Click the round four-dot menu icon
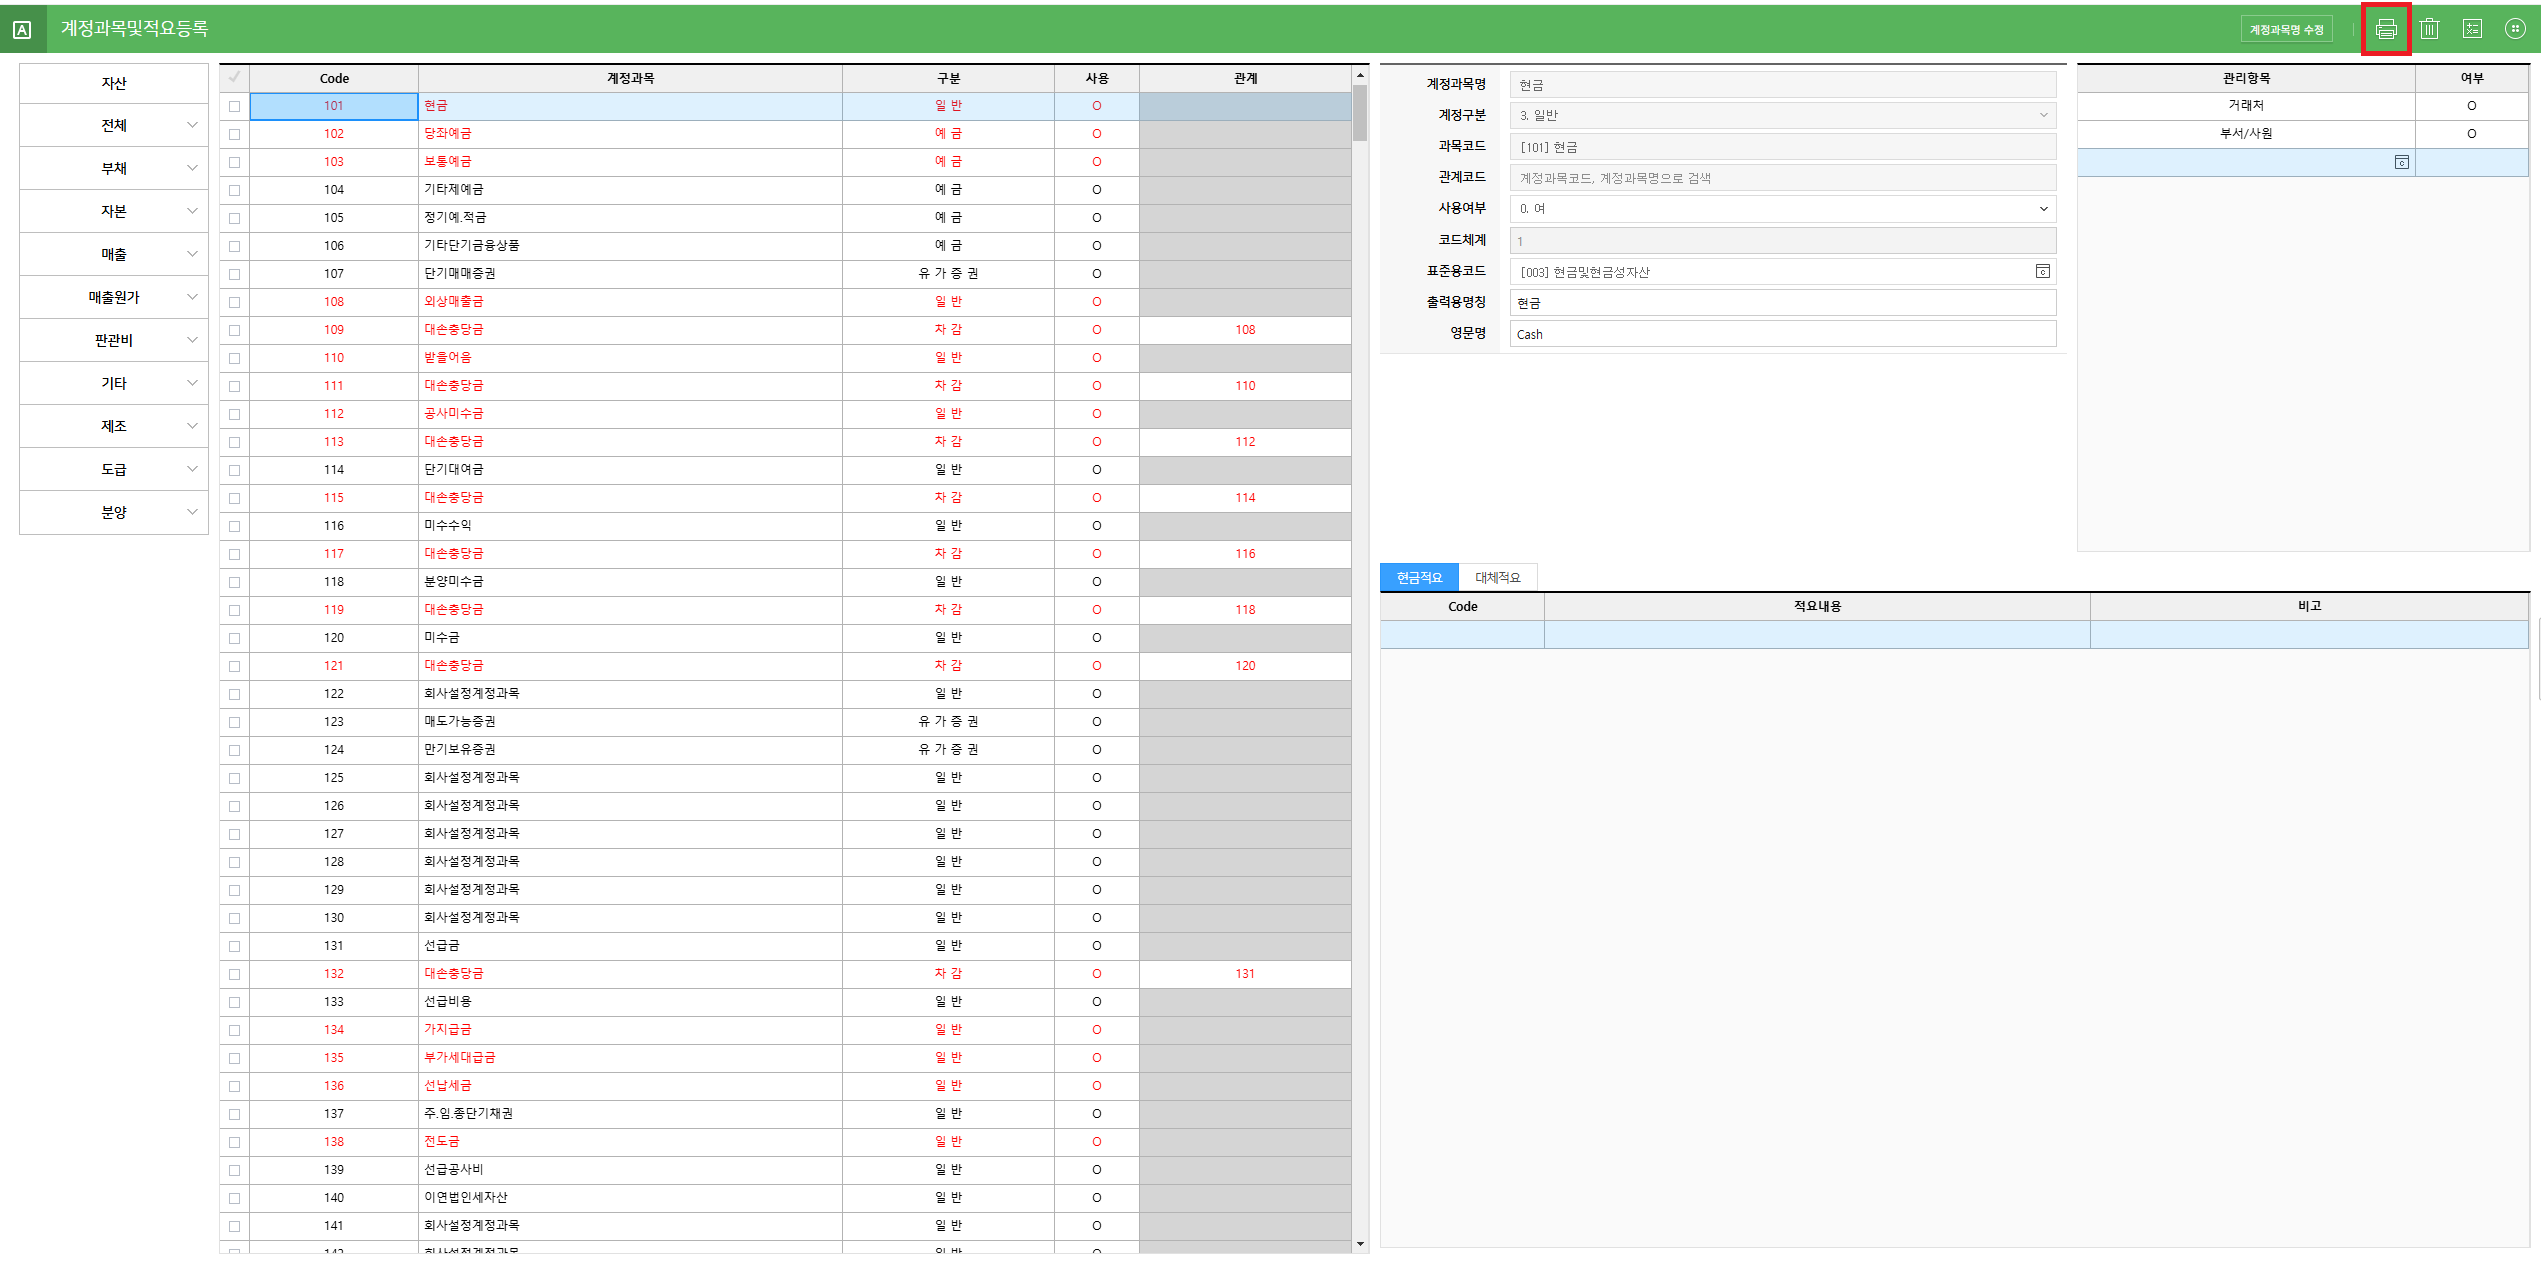This screenshot has width=2541, height=1261. (2514, 29)
